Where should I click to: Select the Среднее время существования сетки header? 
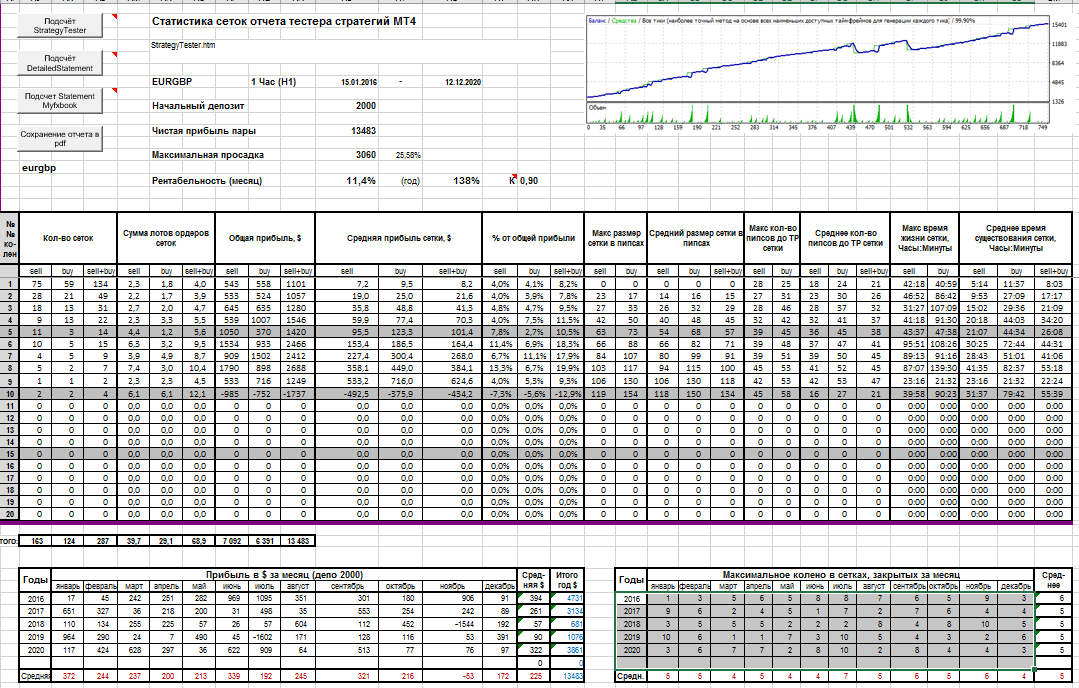point(1016,238)
